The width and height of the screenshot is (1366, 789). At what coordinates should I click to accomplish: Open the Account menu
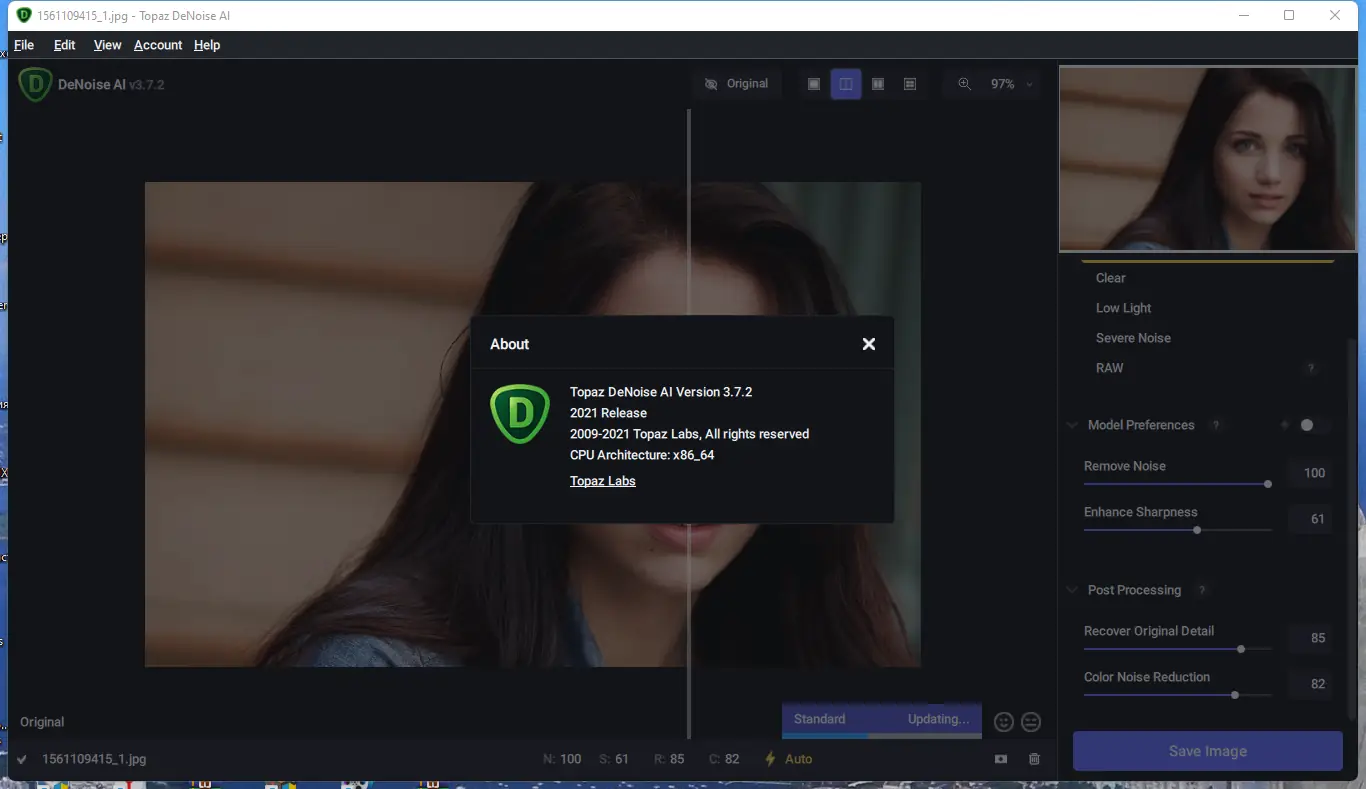pyautogui.click(x=158, y=45)
